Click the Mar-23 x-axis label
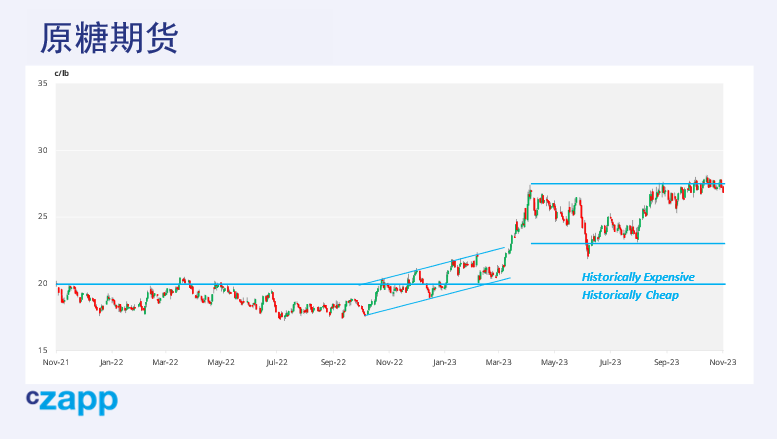Image resolution: width=777 pixels, height=443 pixels. click(499, 361)
